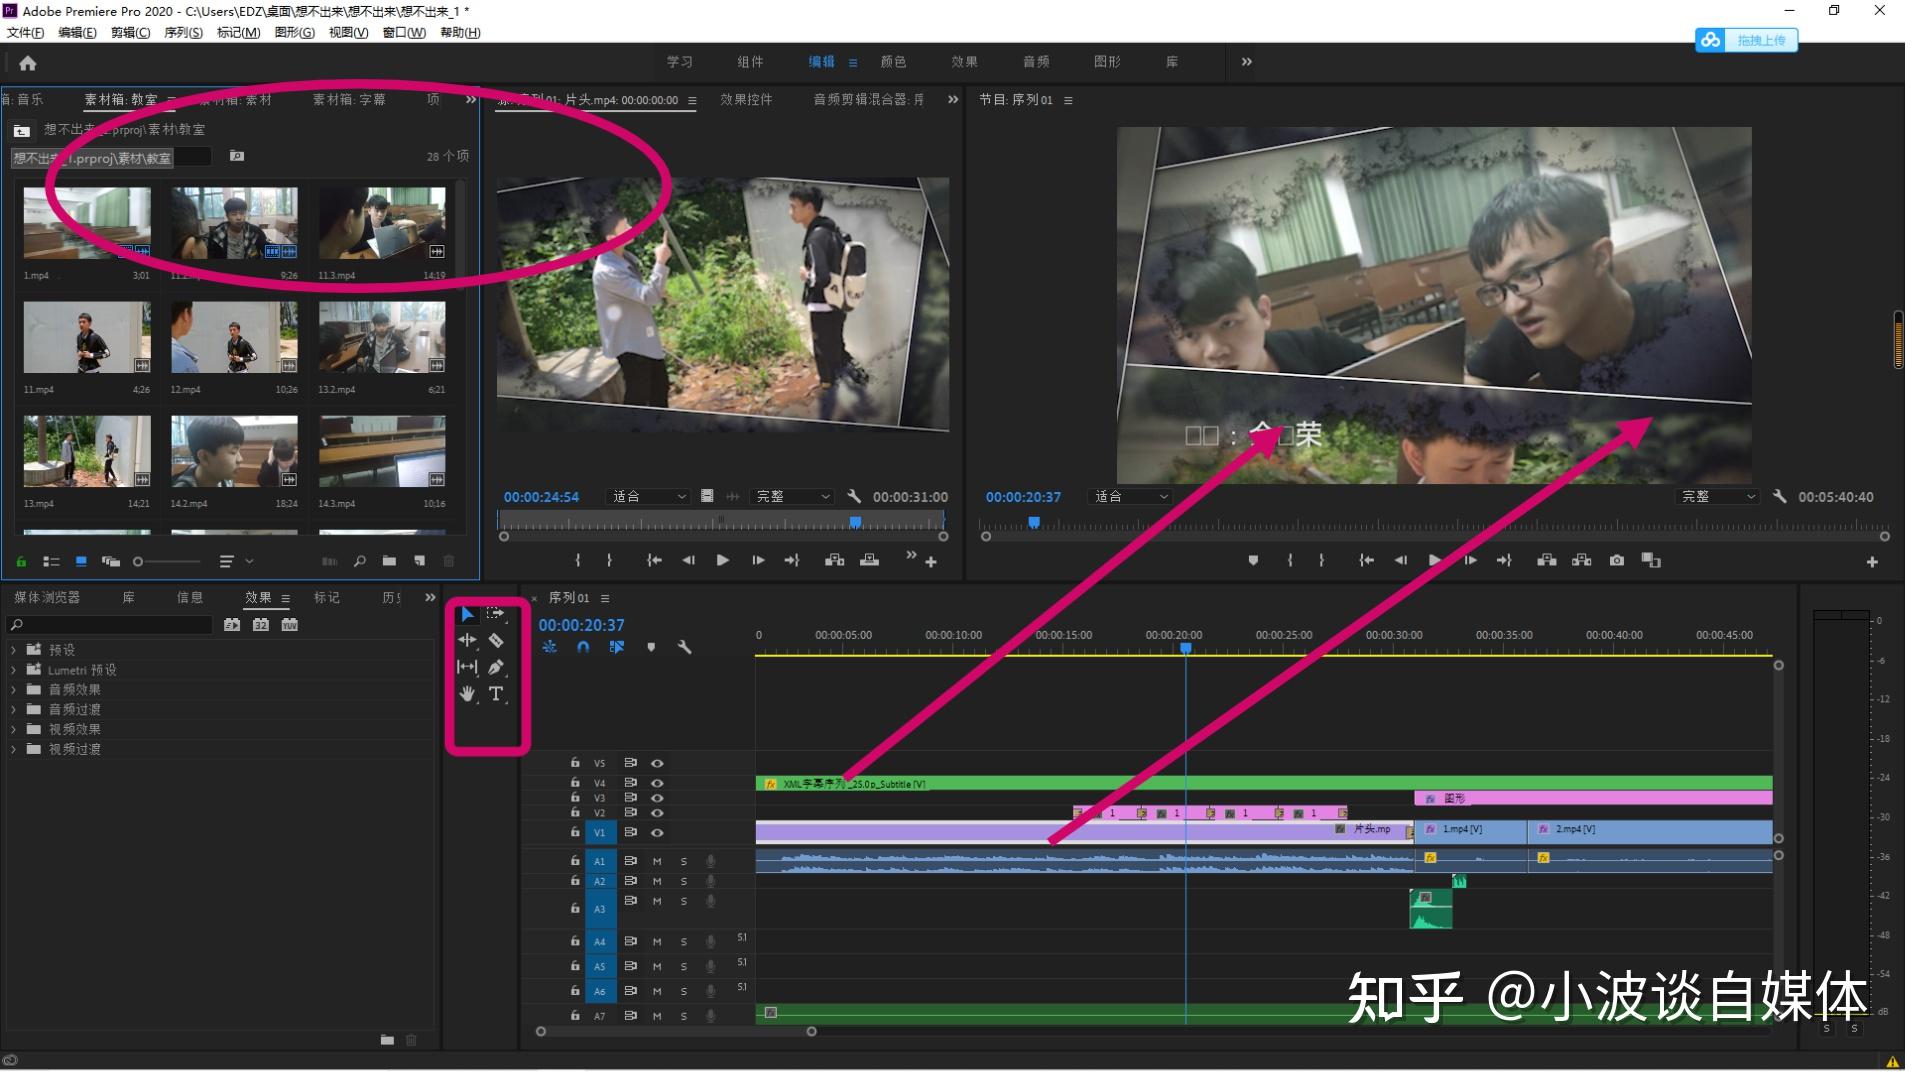Select the Razor tool
The width and height of the screenshot is (1920, 1078).
tap(496, 642)
